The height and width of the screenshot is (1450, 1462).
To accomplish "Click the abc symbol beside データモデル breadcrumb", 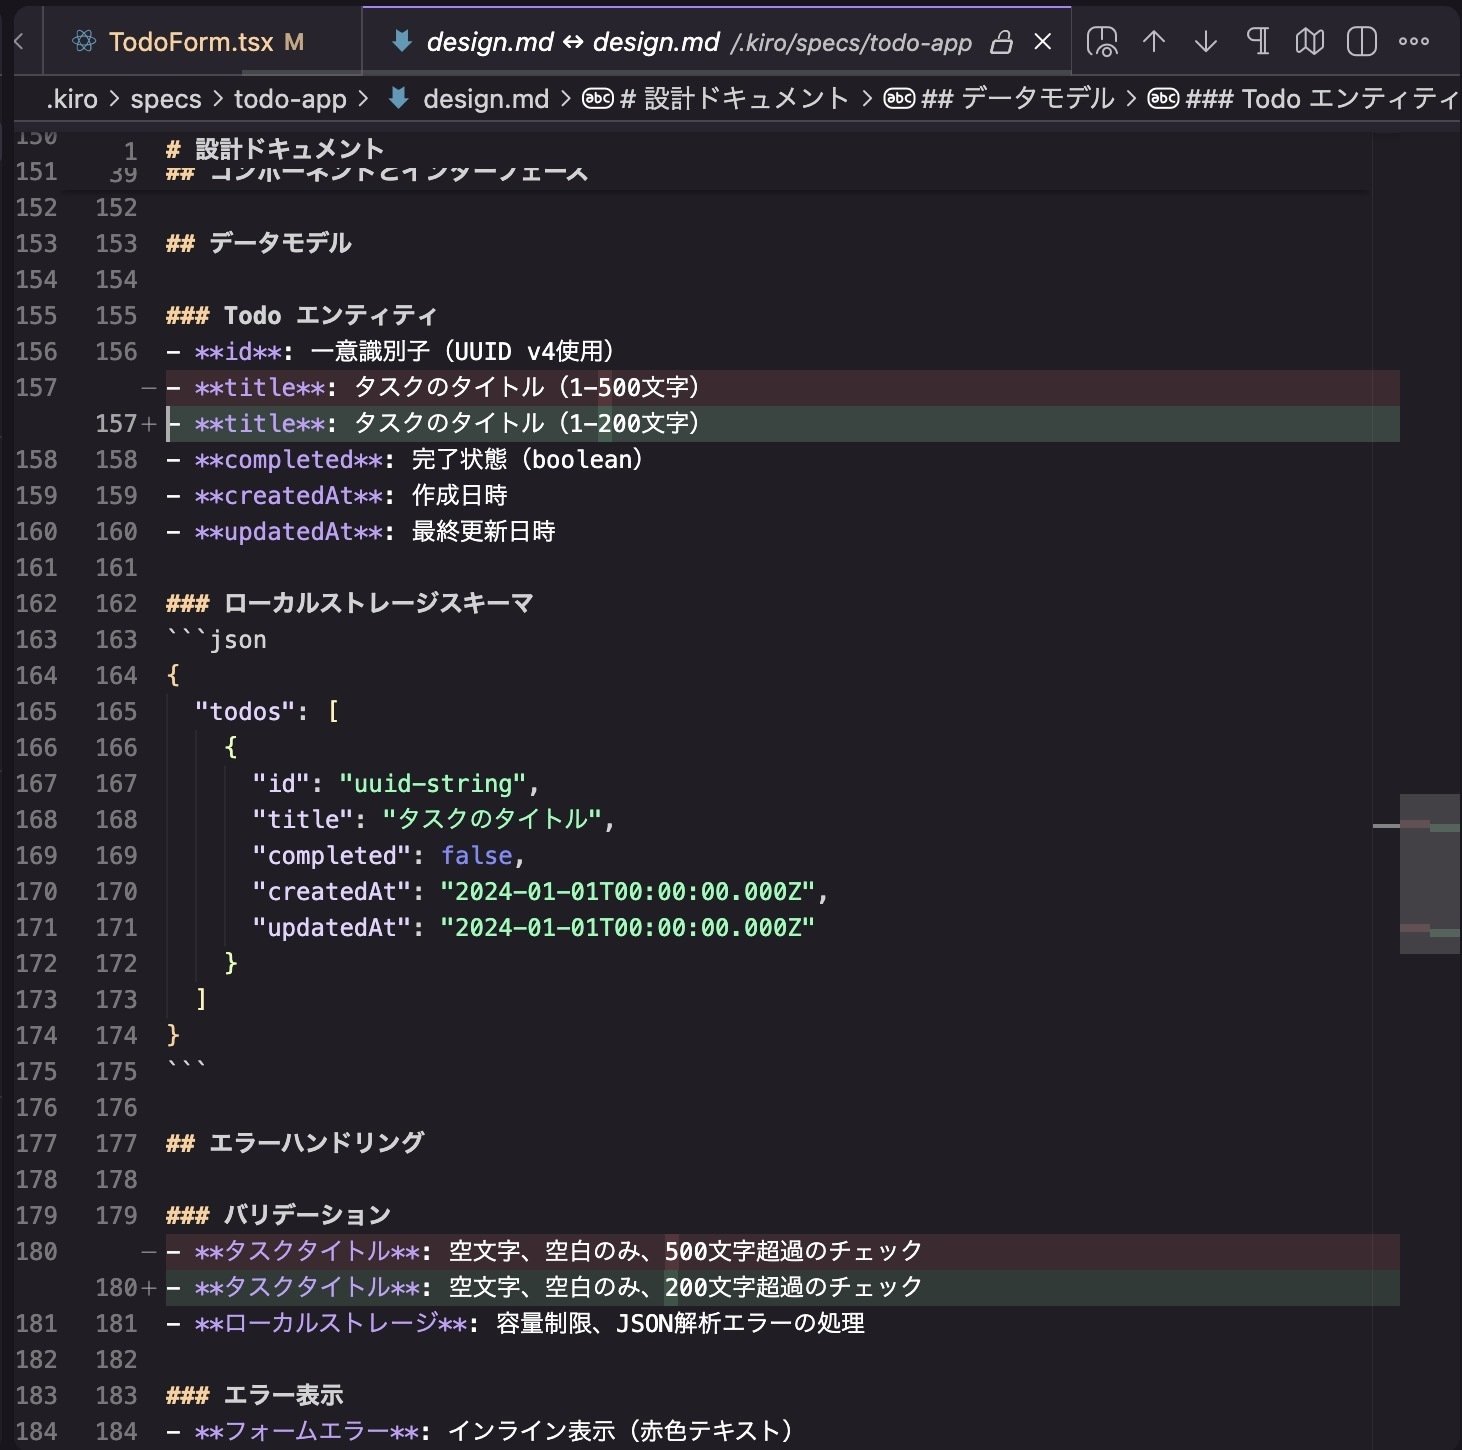I will (x=897, y=98).
